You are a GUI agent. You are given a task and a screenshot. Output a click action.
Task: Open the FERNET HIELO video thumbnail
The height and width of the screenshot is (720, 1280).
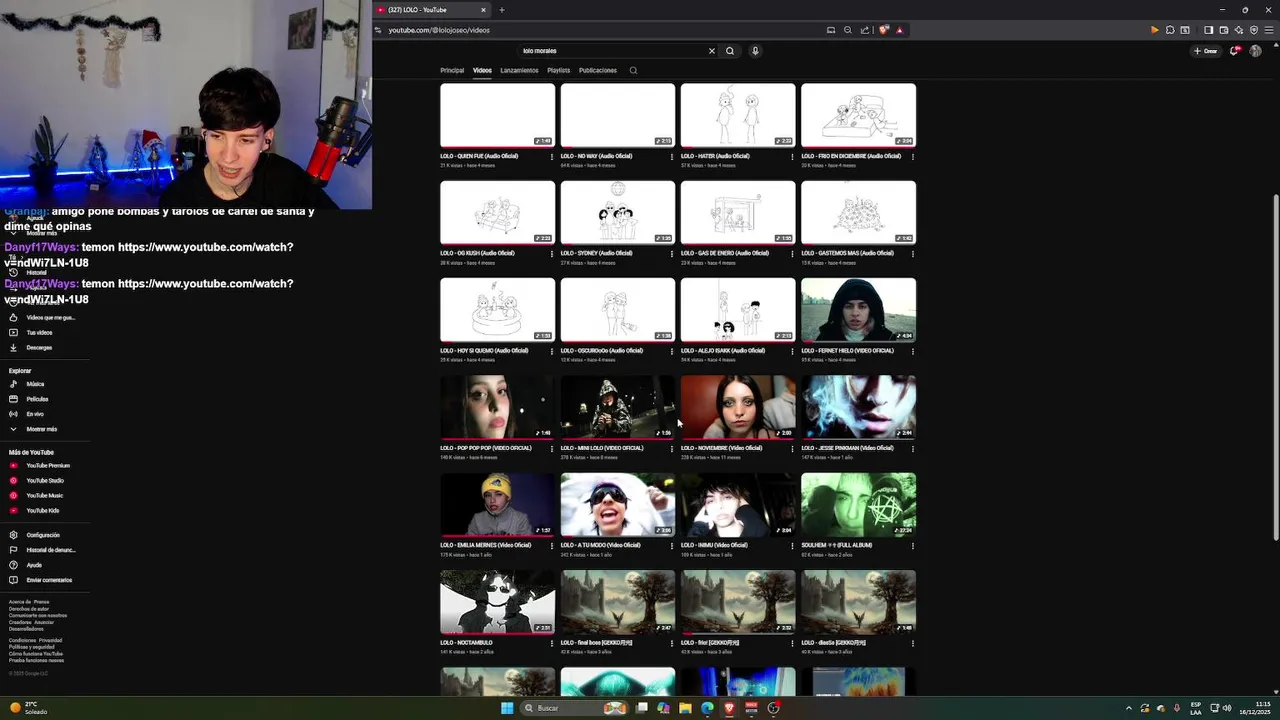pyautogui.click(x=858, y=310)
